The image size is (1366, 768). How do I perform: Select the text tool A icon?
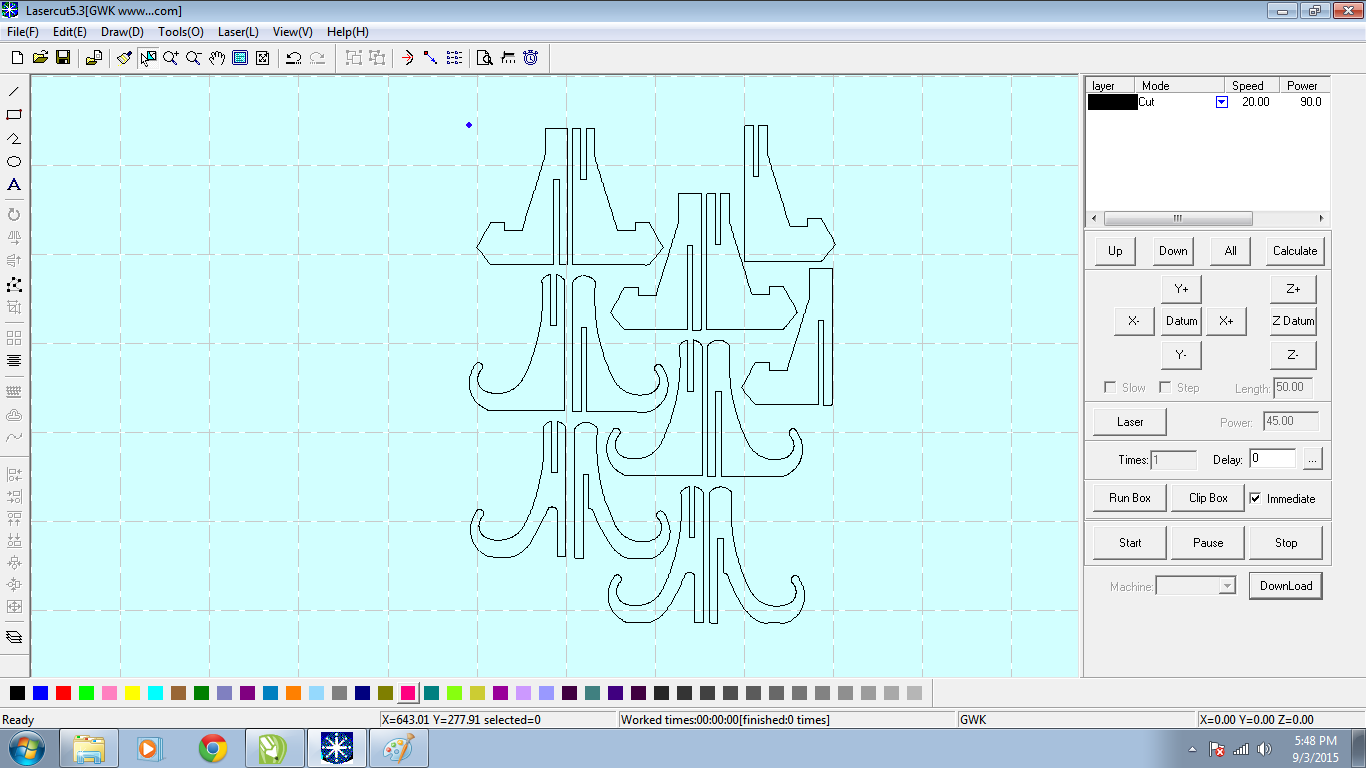(14, 185)
